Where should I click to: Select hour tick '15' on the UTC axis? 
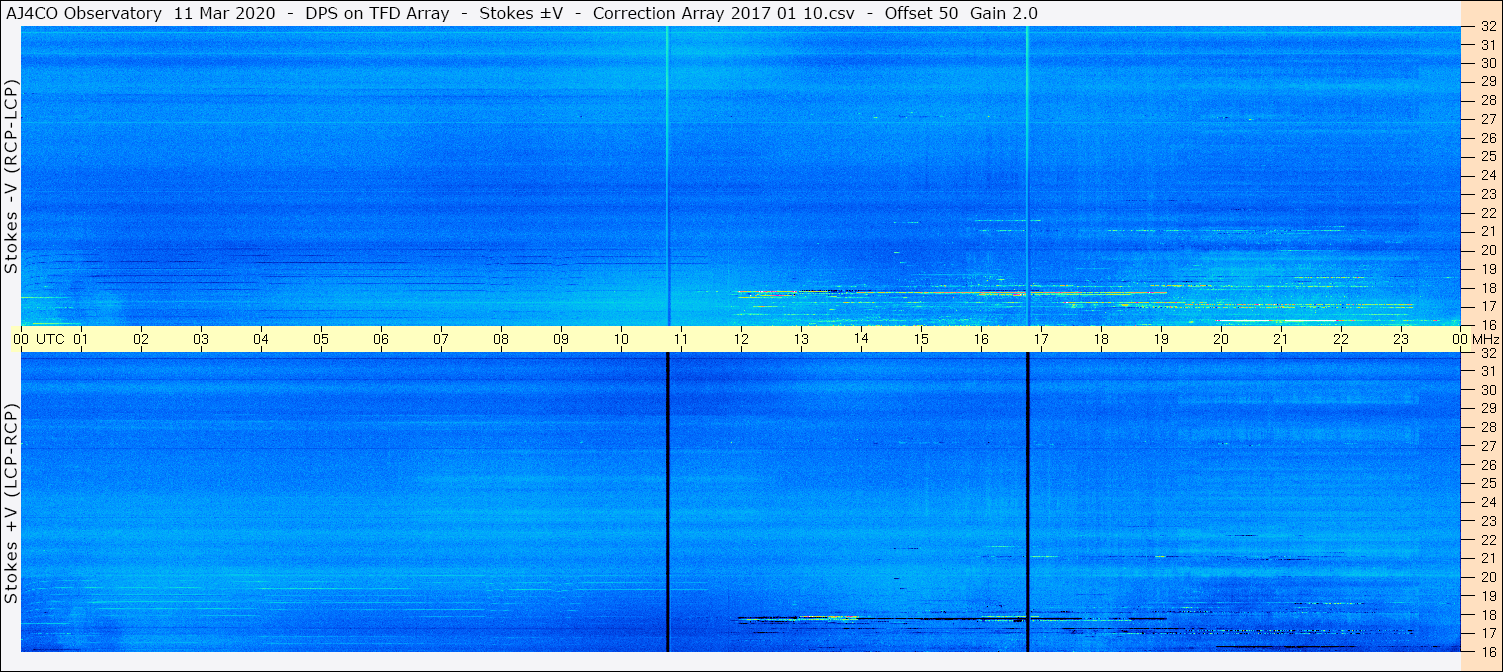pyautogui.click(x=921, y=339)
